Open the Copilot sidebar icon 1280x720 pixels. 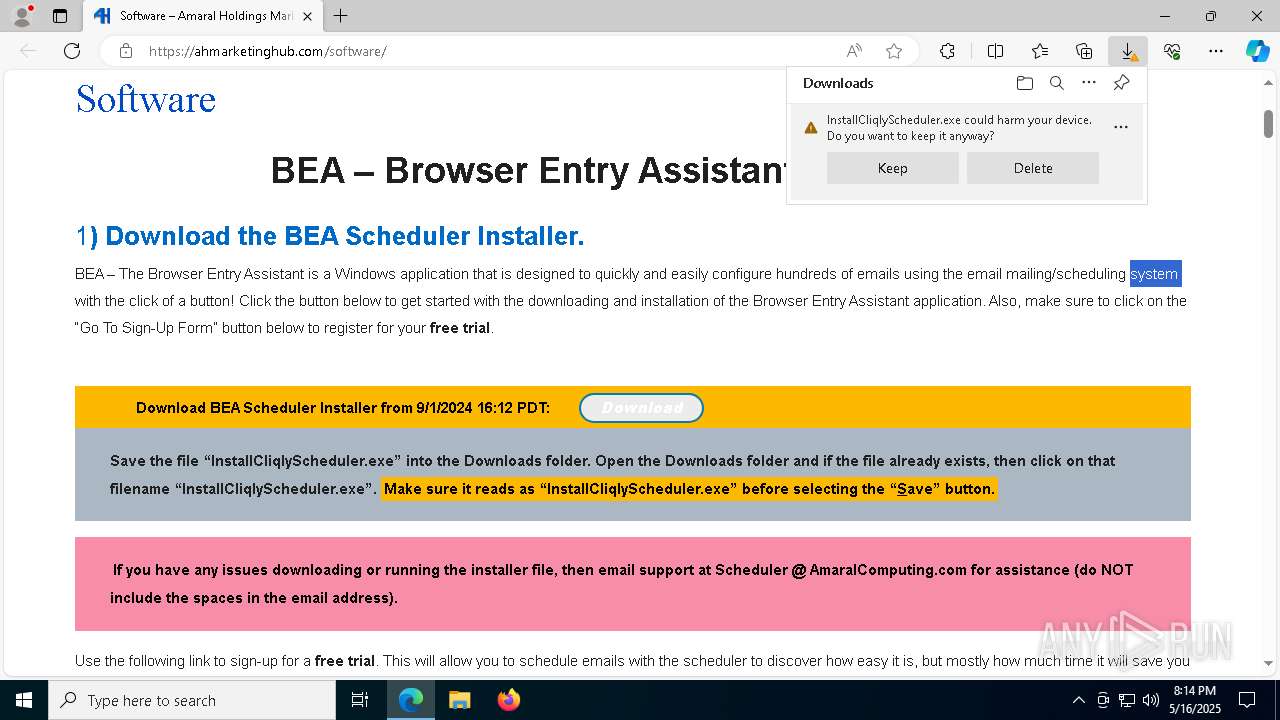(1257, 51)
